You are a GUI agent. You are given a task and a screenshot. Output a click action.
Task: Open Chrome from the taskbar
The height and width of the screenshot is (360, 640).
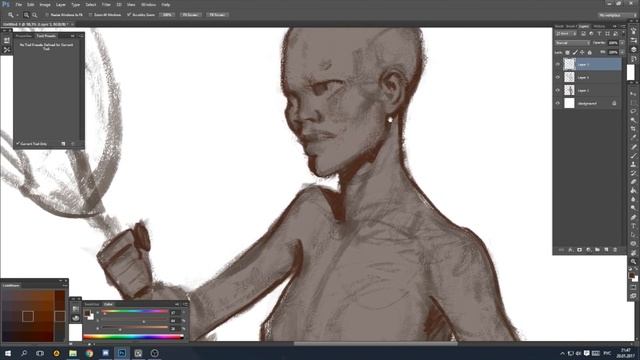(89, 353)
